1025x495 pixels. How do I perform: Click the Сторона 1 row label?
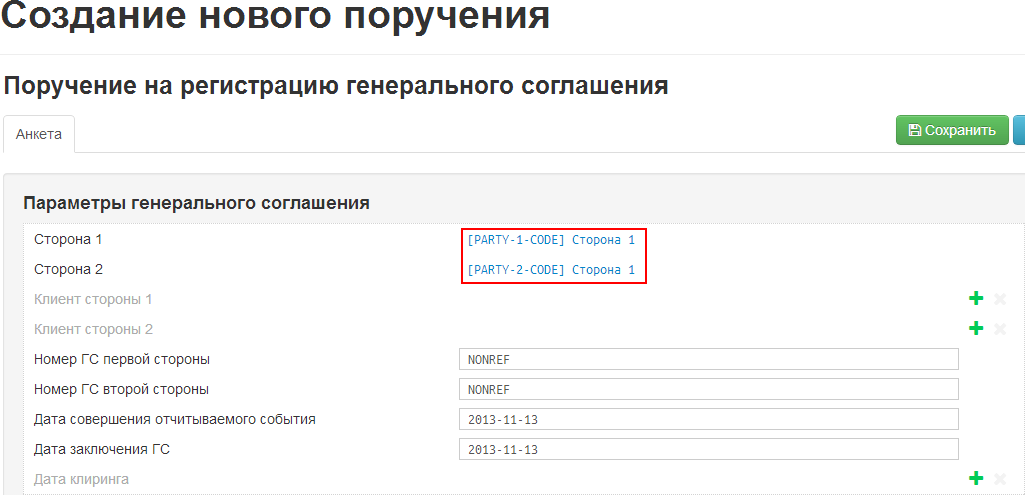[x=68, y=239]
